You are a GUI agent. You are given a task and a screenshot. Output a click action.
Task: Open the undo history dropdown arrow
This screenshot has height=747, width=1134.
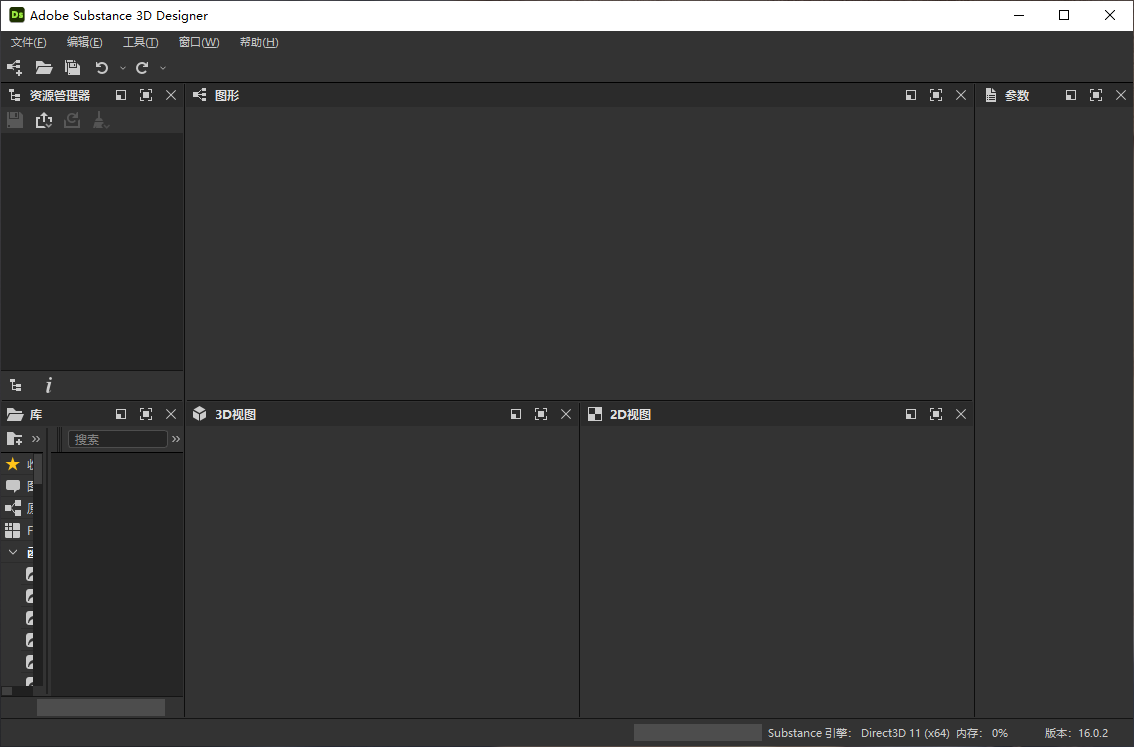[x=122, y=68]
